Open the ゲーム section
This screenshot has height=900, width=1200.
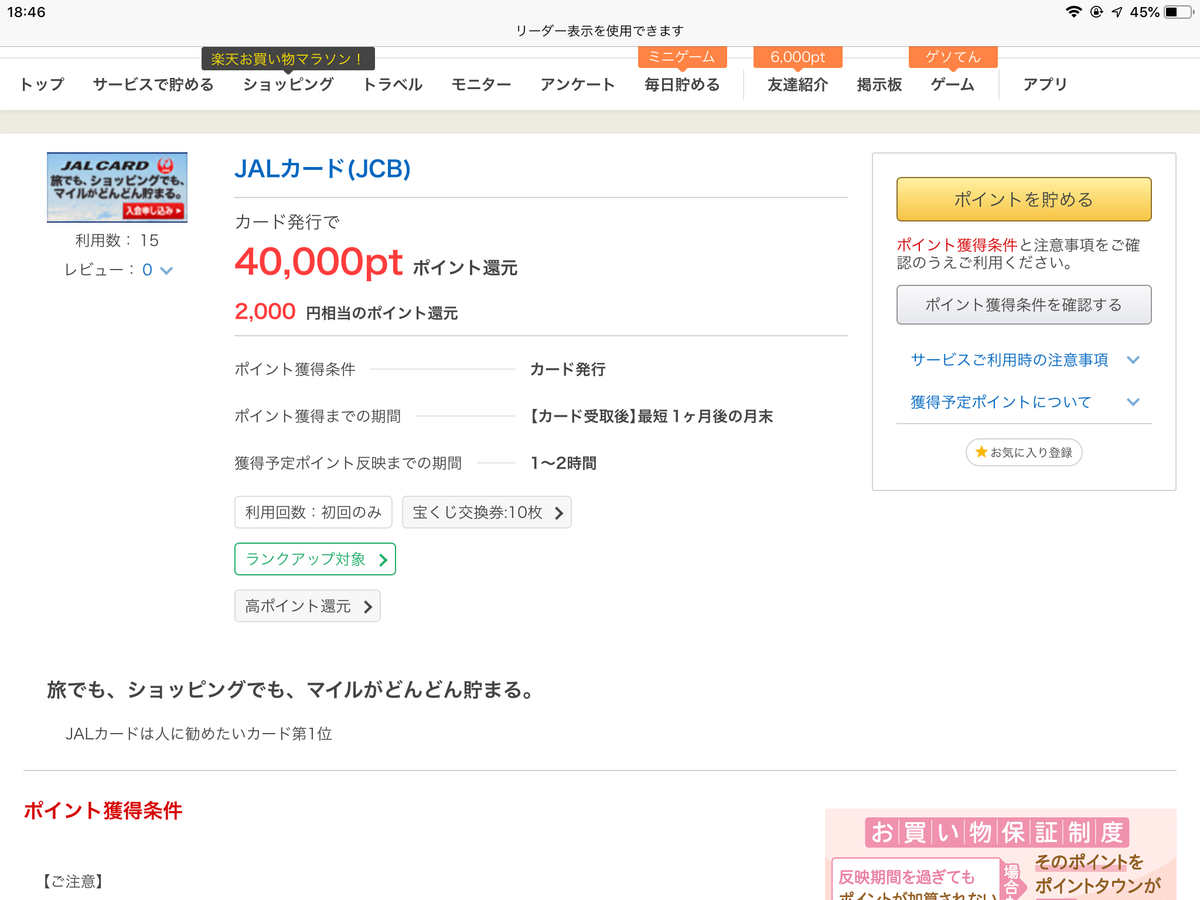(952, 85)
